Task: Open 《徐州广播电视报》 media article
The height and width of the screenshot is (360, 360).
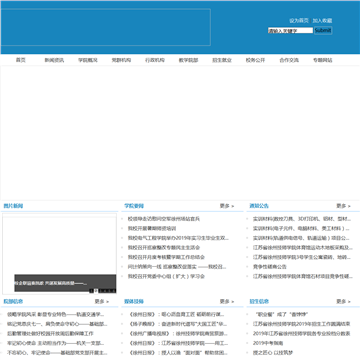Action: pyautogui.click(x=178, y=333)
